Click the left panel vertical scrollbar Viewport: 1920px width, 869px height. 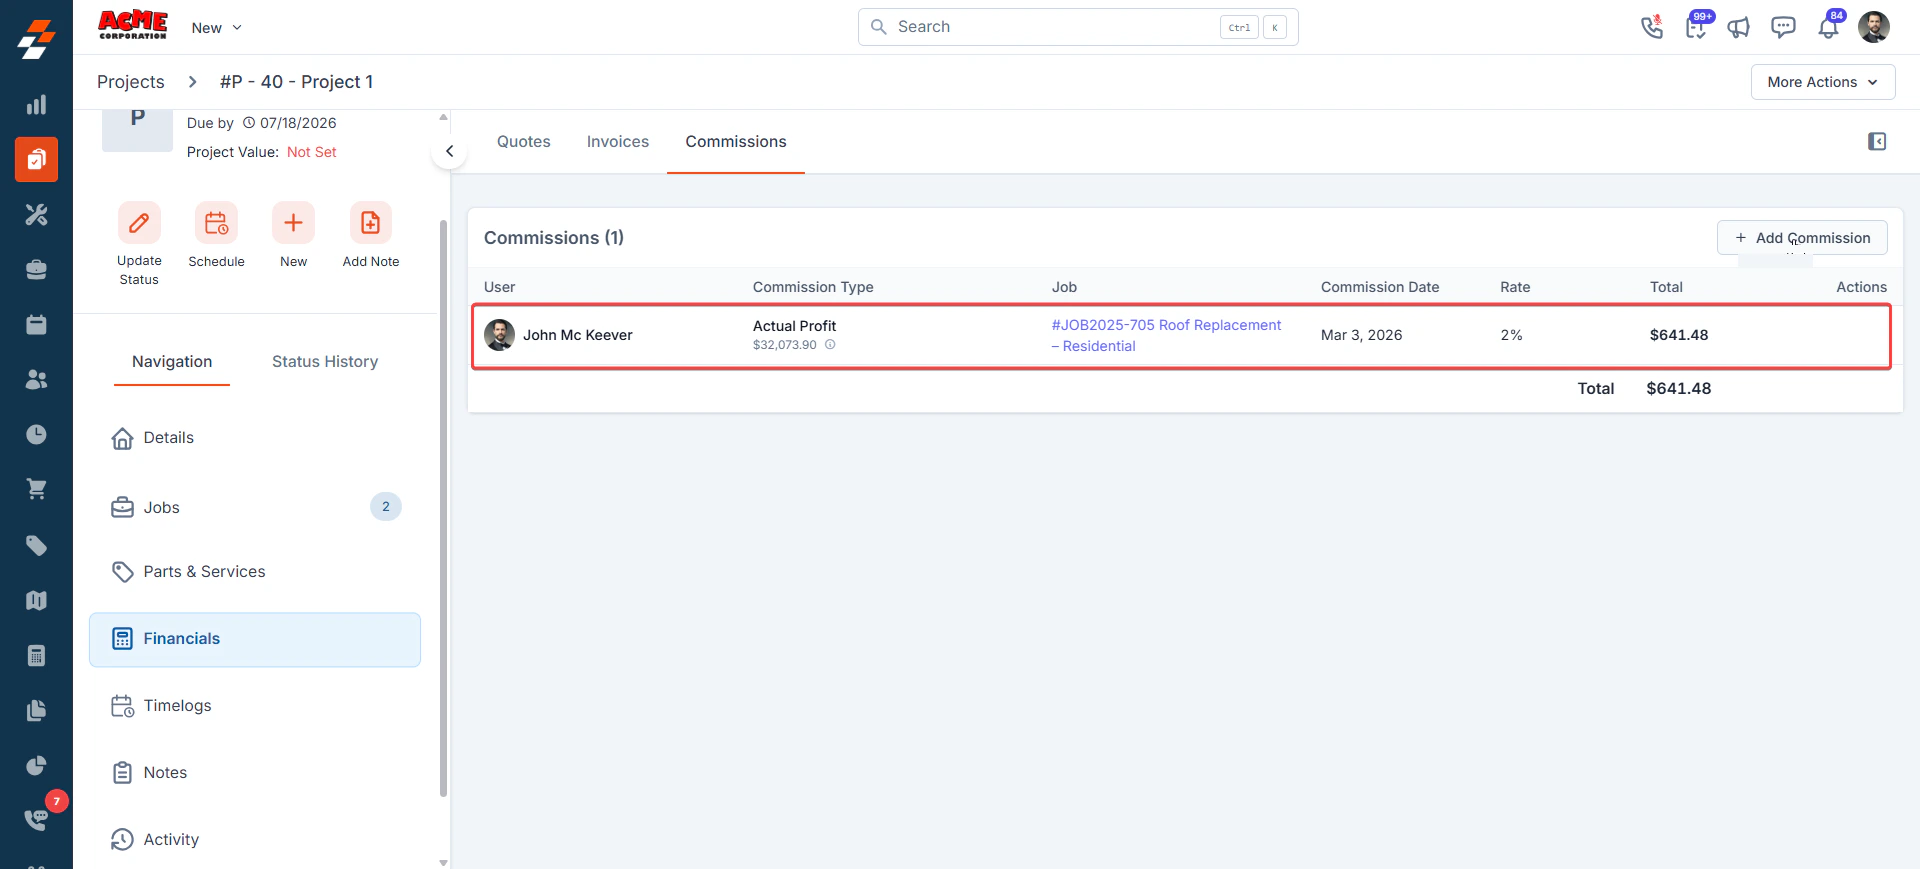pos(443,508)
